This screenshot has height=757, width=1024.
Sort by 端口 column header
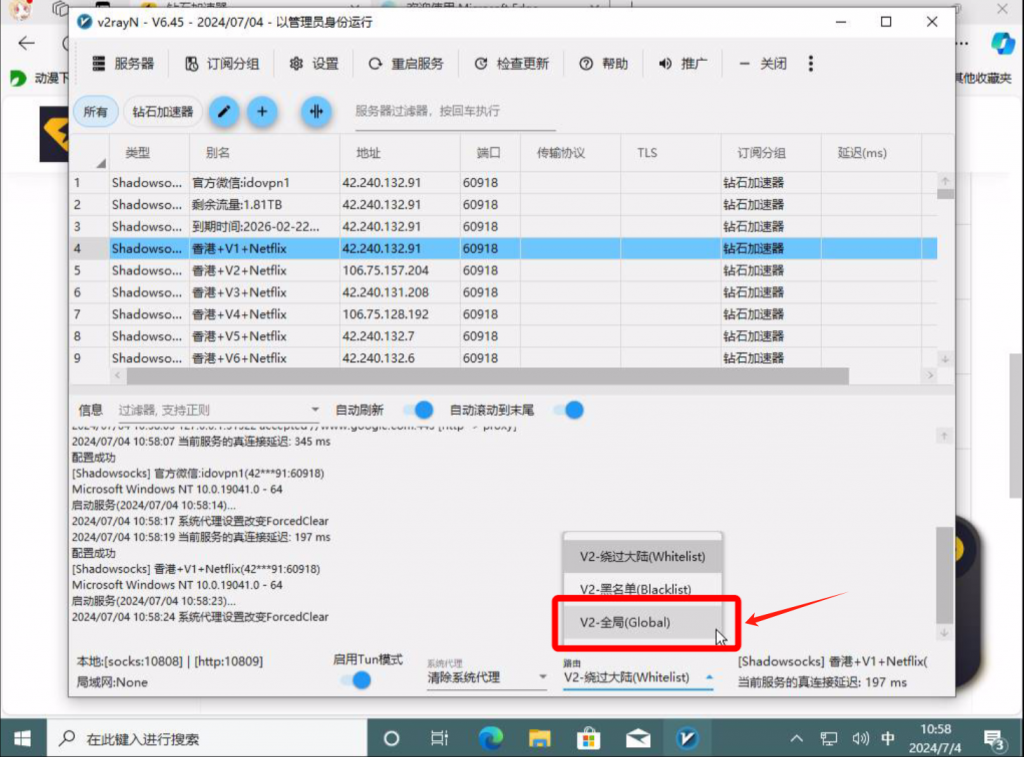point(490,153)
